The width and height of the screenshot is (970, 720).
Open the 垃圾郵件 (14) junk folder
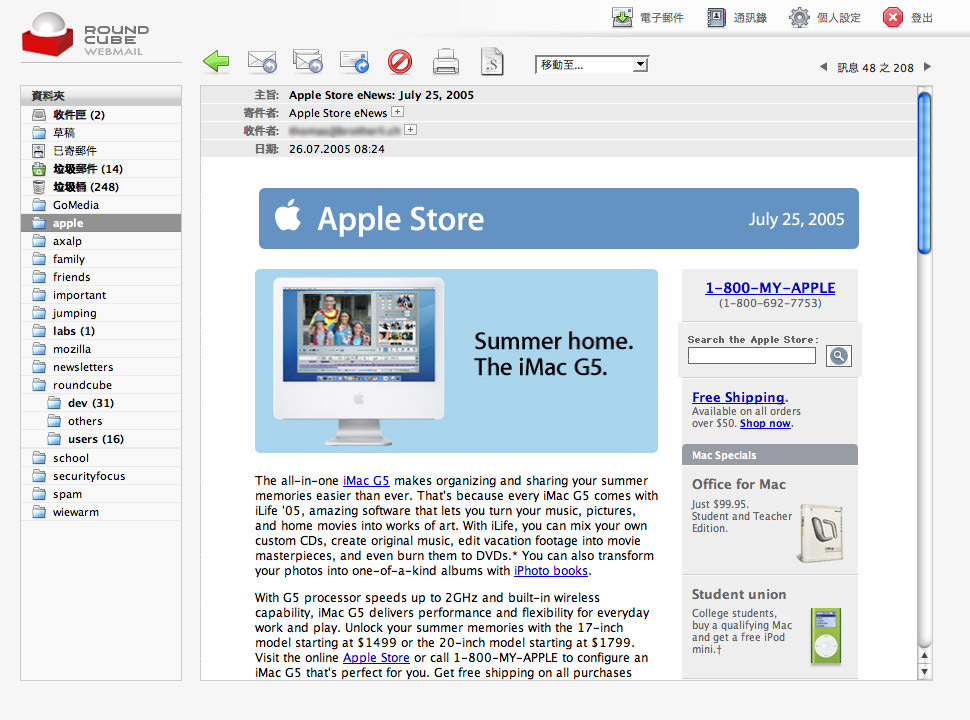coord(101,169)
